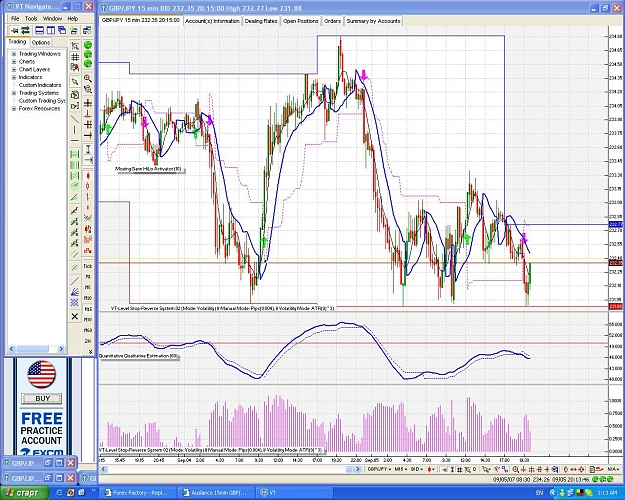The height and width of the screenshot is (500, 625).
Task: Select the blue fan lines tool
Action: coord(75,292)
